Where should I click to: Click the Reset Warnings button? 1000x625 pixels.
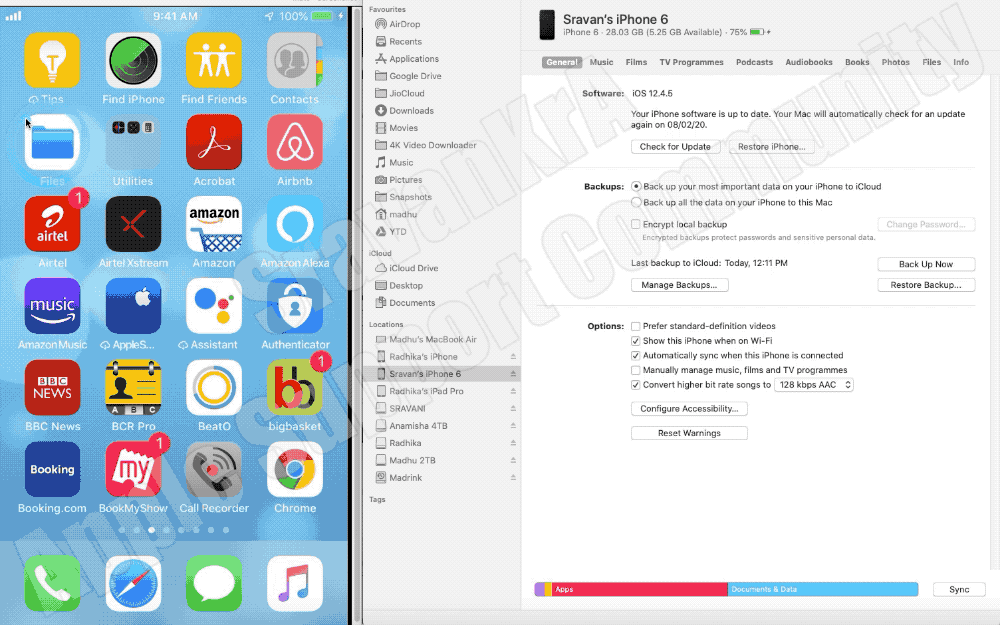(689, 433)
